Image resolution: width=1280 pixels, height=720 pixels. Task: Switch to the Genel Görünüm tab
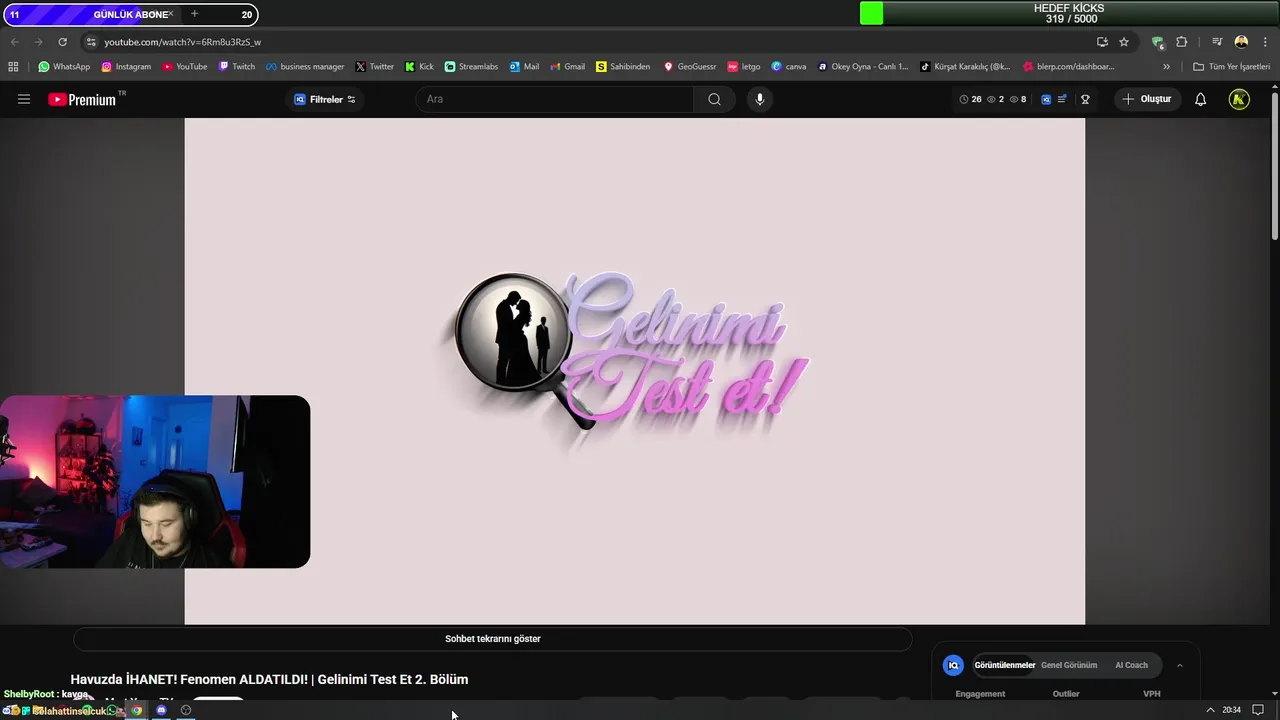[1069, 665]
